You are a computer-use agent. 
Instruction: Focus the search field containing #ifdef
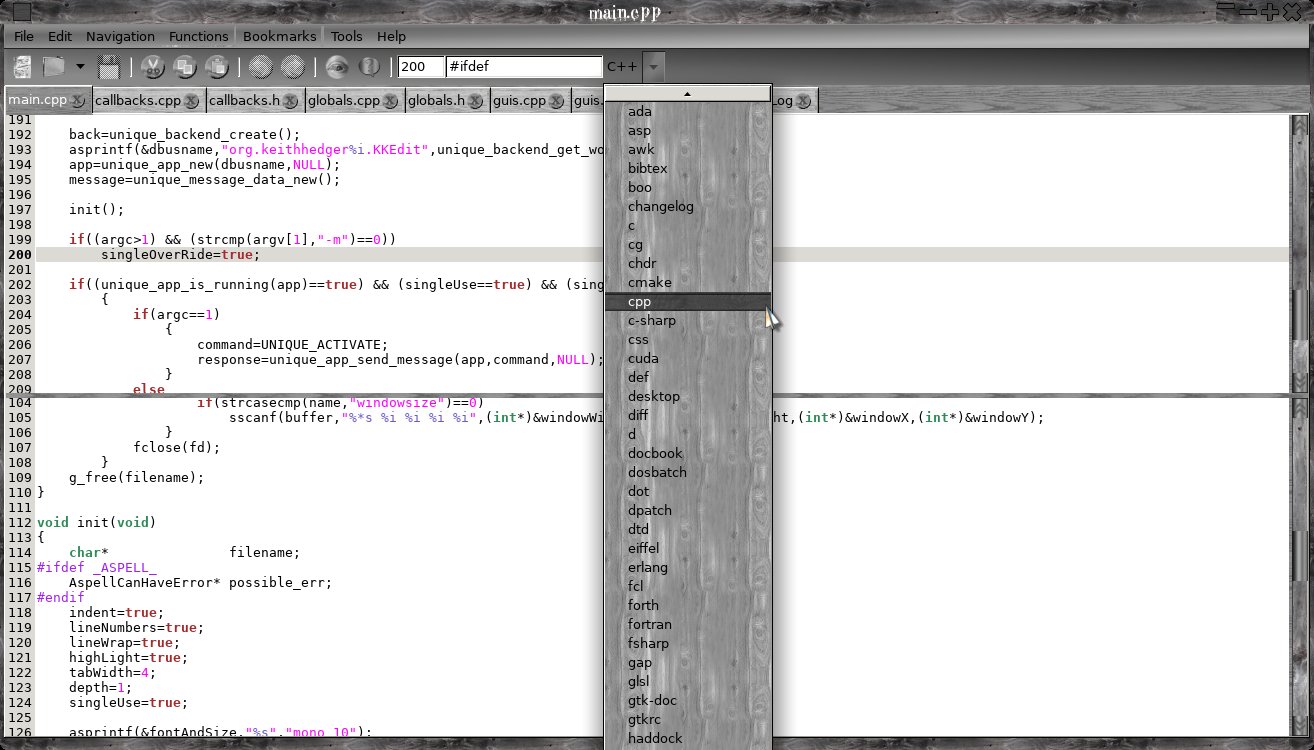coord(524,67)
